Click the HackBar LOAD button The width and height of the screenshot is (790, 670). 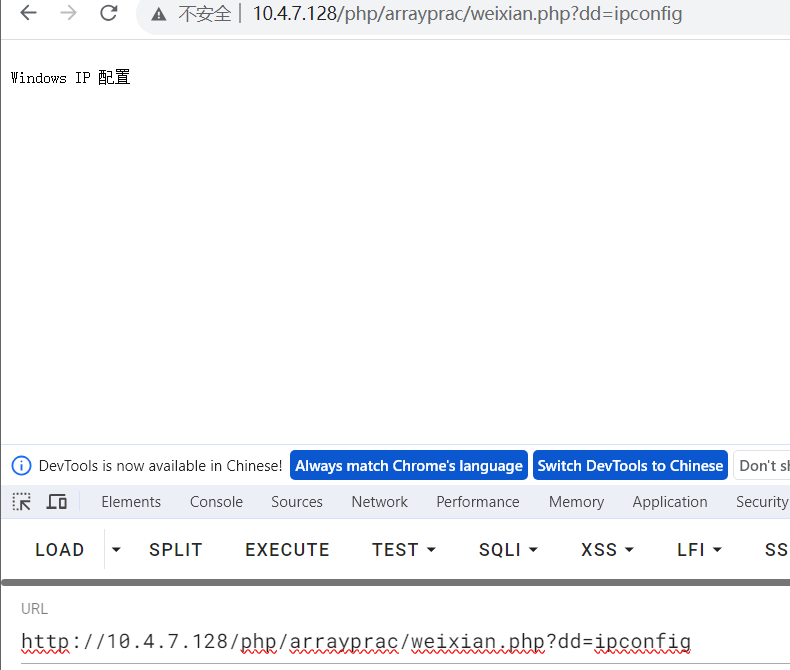coord(59,550)
